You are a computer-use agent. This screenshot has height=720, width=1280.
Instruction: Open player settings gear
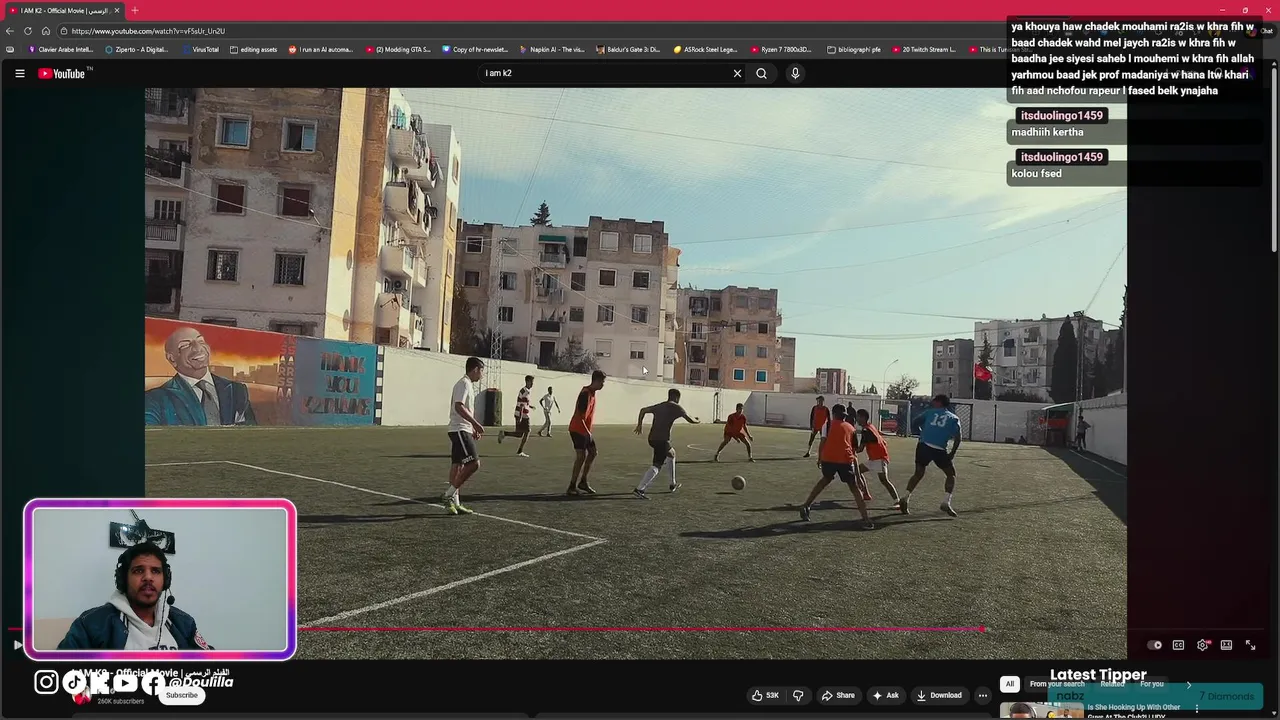[1203, 645]
